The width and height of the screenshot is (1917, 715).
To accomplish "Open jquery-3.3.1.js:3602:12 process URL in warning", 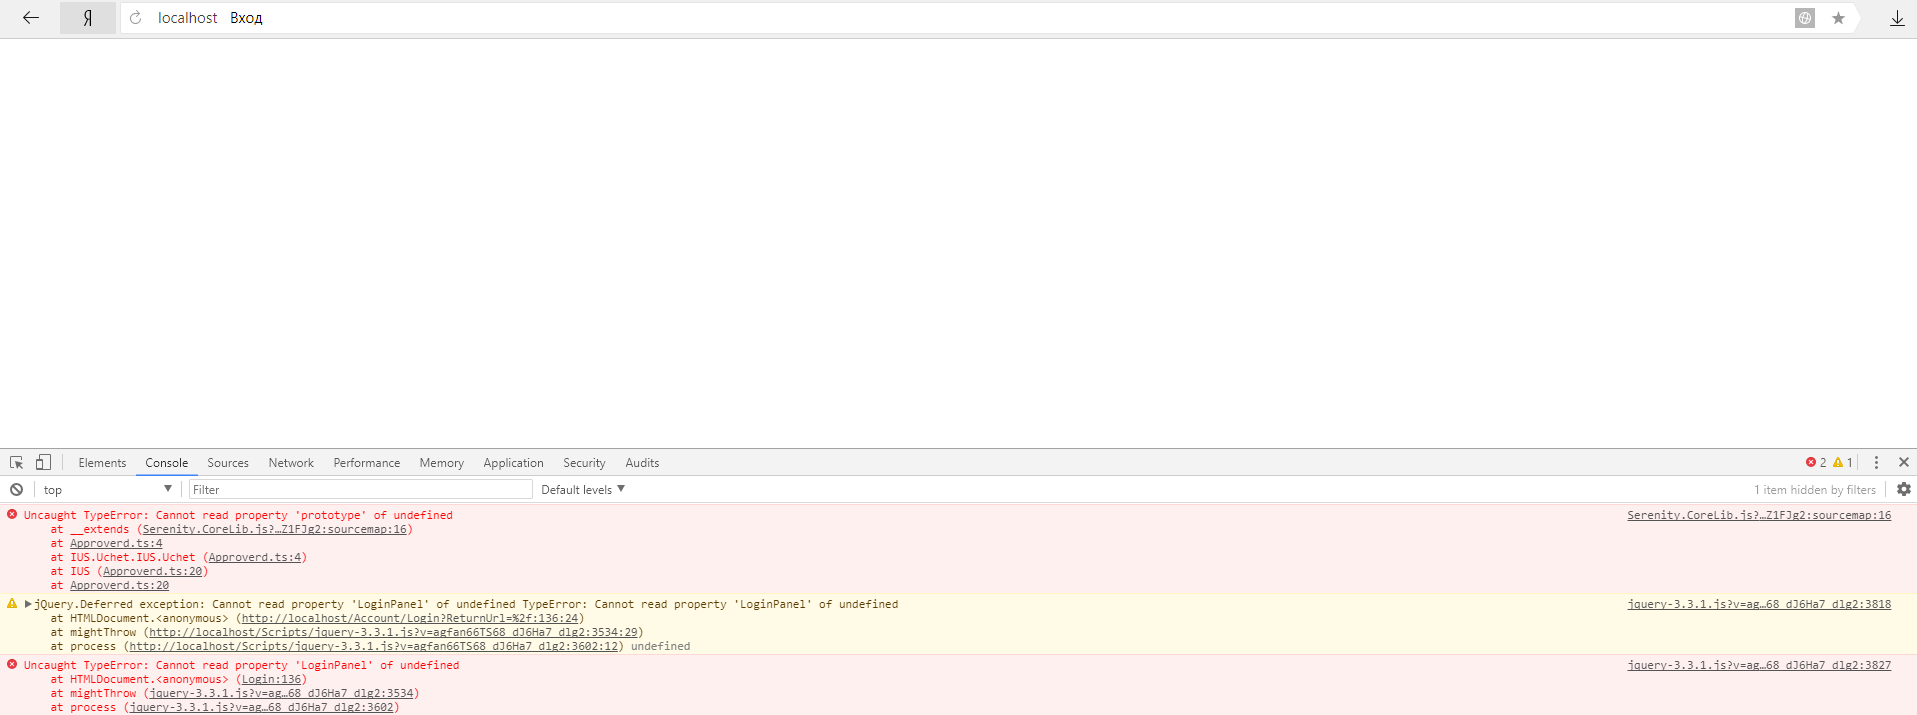I will [x=374, y=647].
